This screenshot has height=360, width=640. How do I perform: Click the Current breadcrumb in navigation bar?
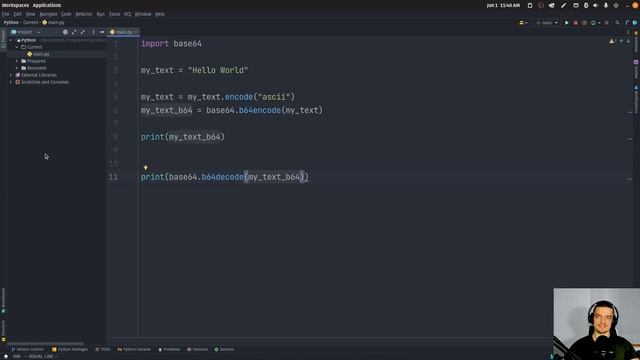(x=30, y=22)
